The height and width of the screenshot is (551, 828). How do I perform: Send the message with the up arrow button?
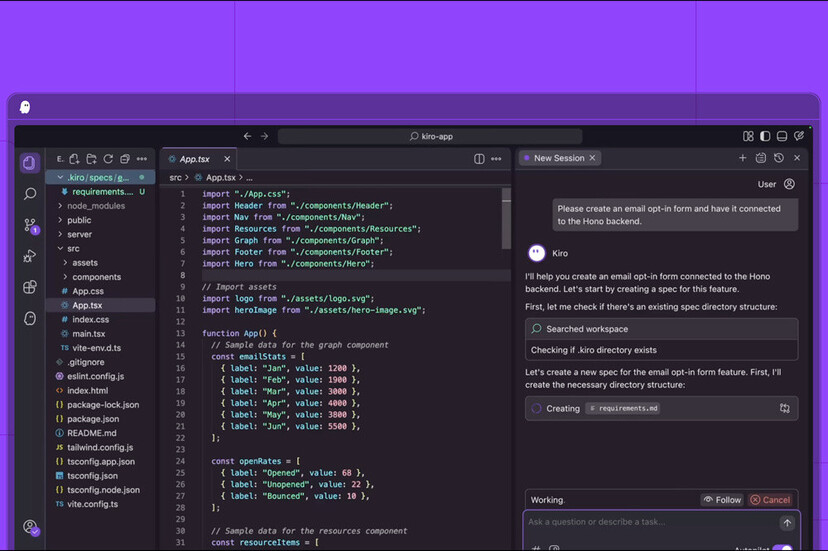787,523
